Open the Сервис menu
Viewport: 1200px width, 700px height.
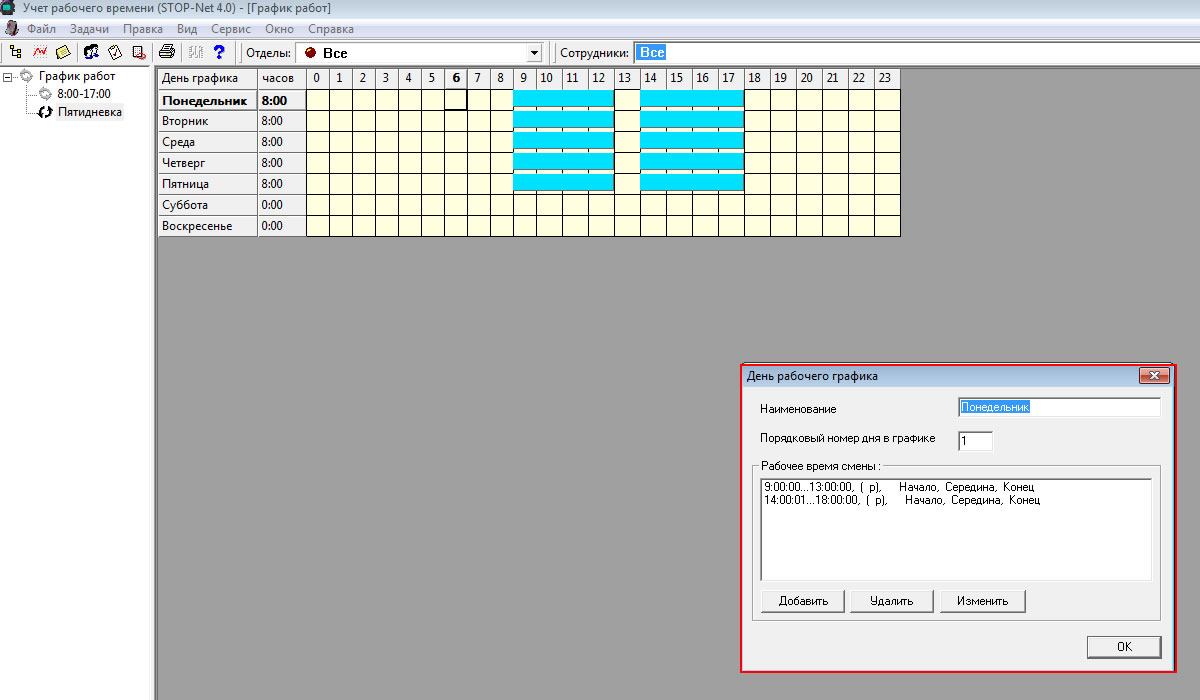click(x=230, y=29)
